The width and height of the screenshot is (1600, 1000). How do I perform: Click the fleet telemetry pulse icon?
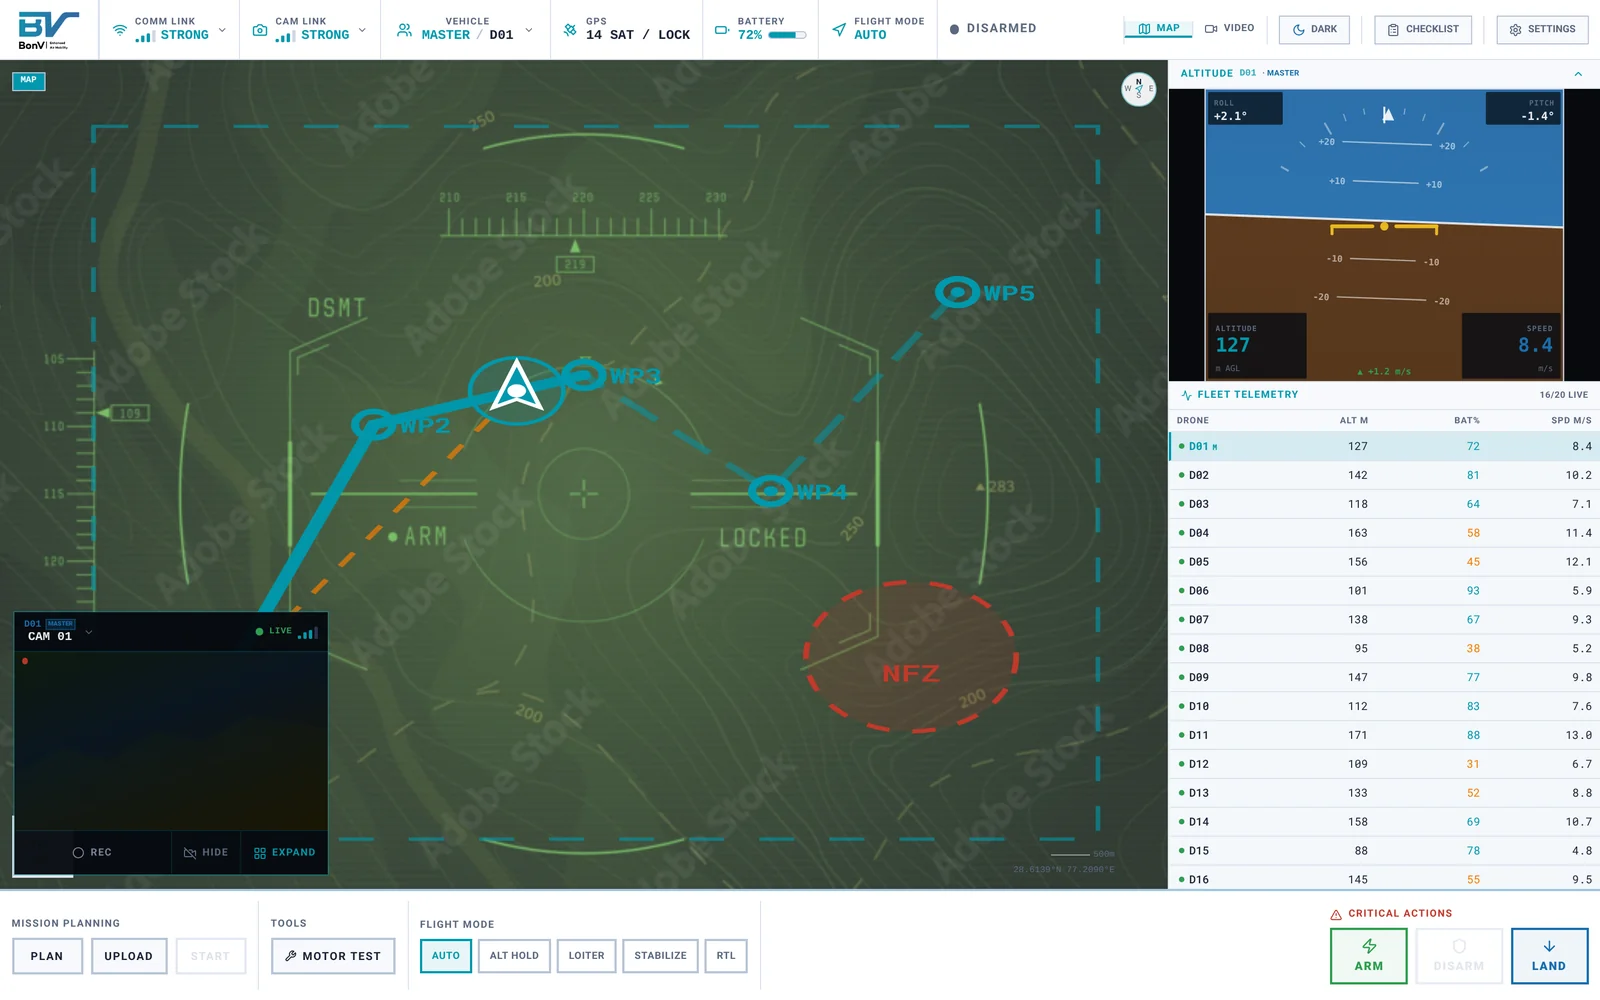pyautogui.click(x=1187, y=395)
